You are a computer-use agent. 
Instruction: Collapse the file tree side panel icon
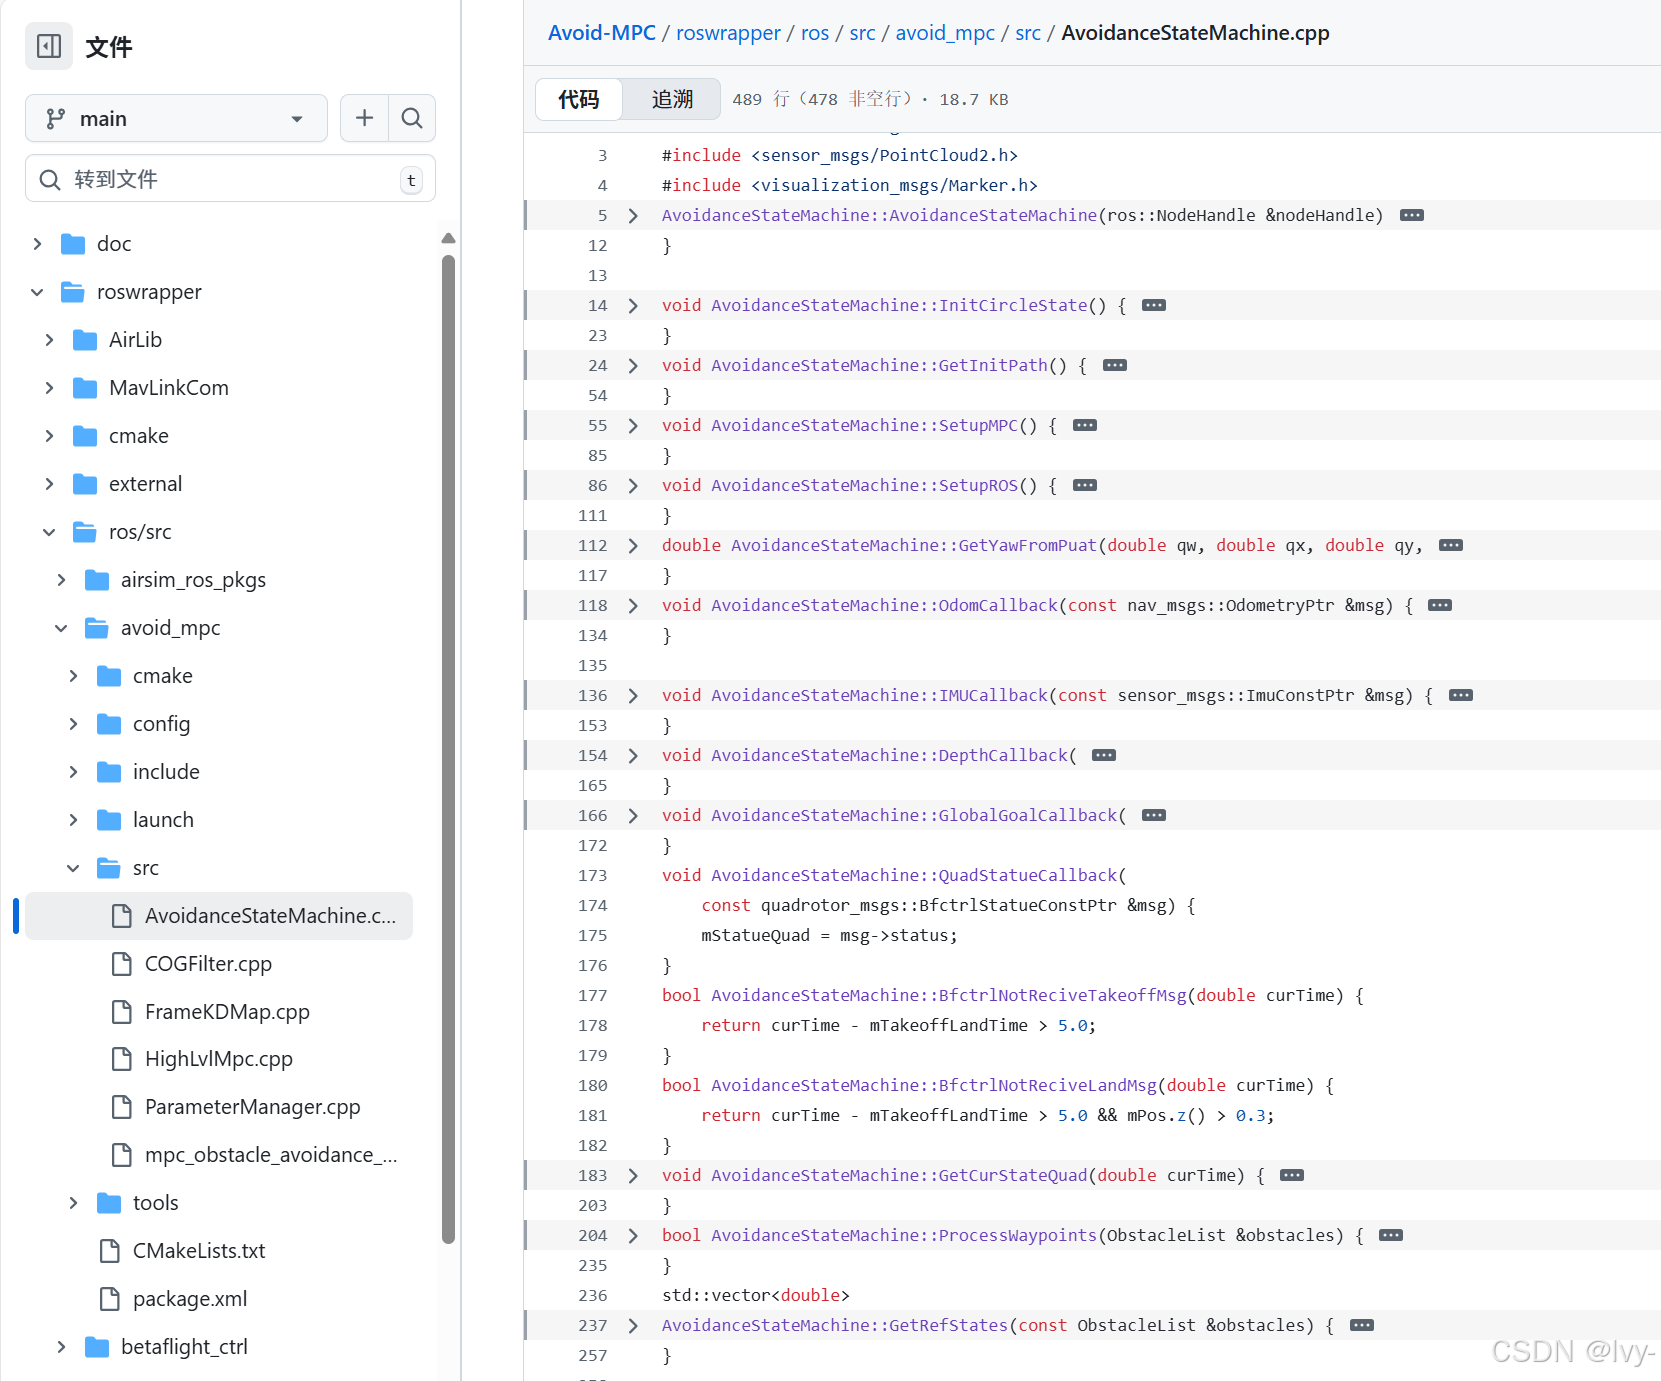pyautogui.click(x=49, y=46)
